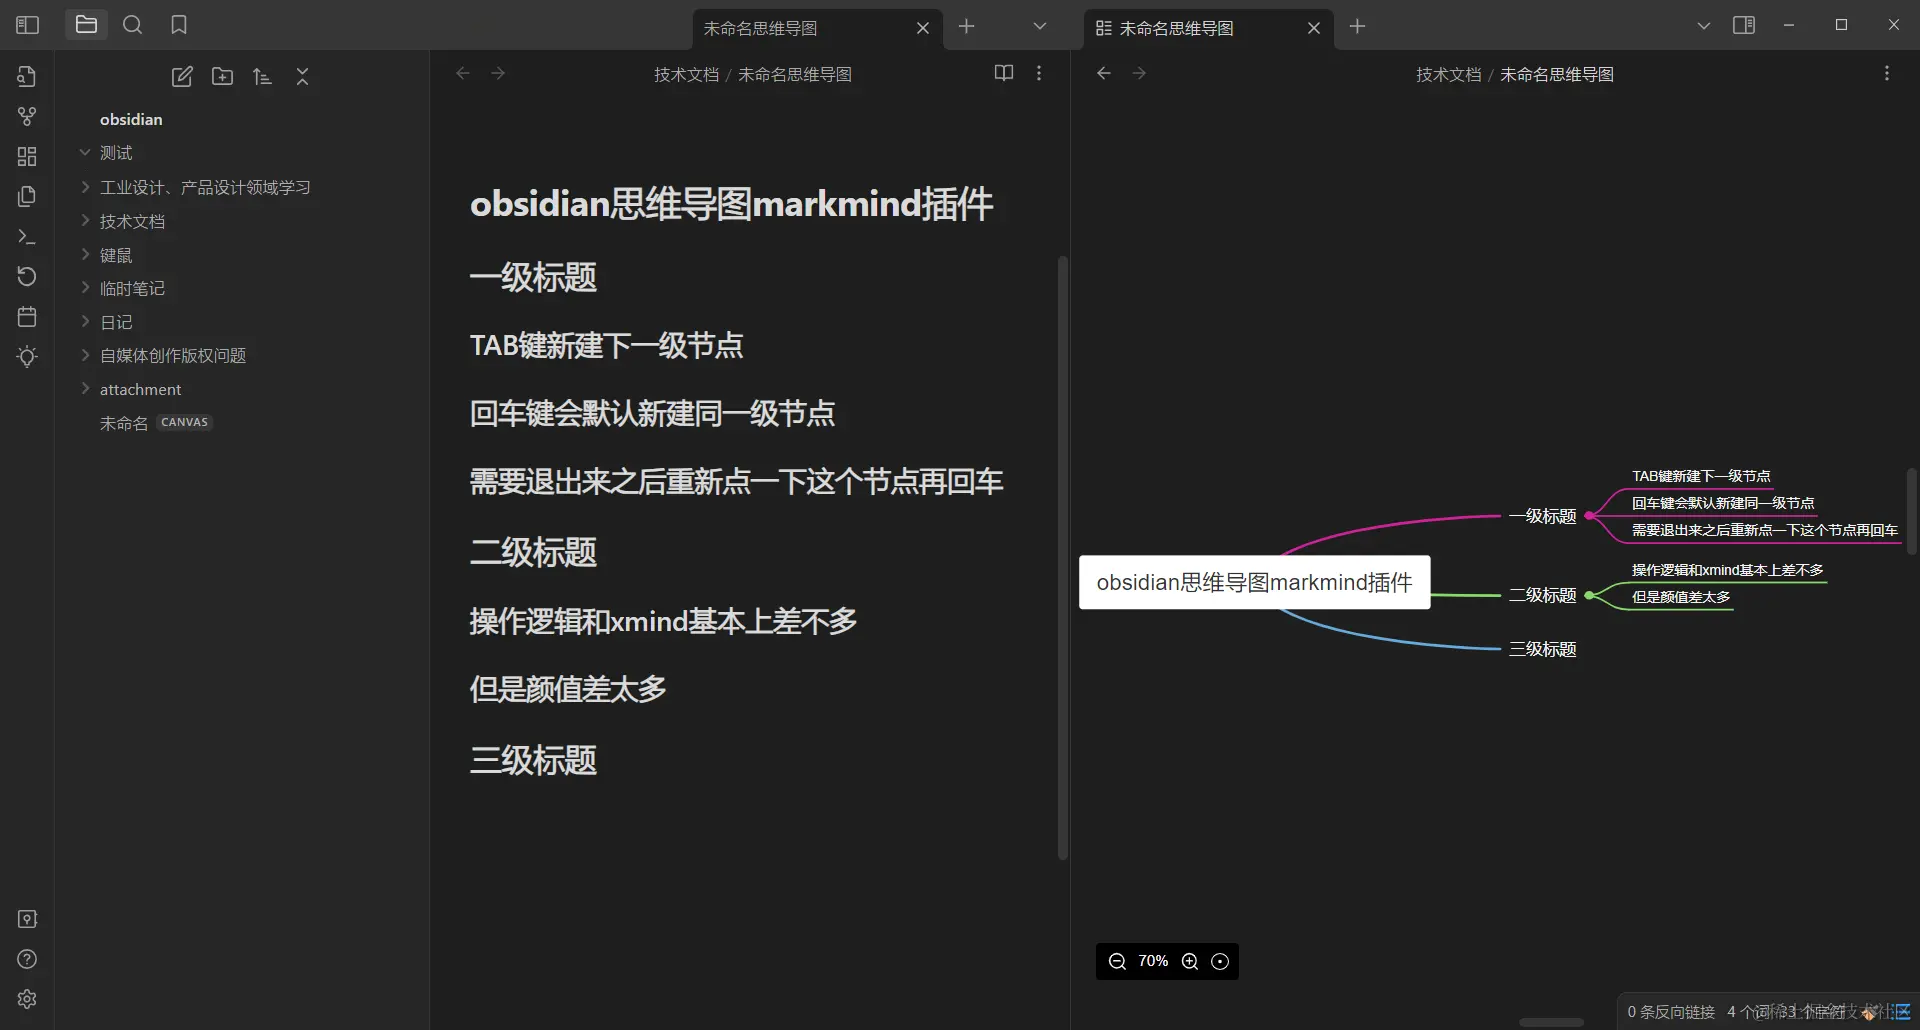Viewport: 1920px width, 1030px height.
Task: Change file sort order
Action: pos(262,77)
